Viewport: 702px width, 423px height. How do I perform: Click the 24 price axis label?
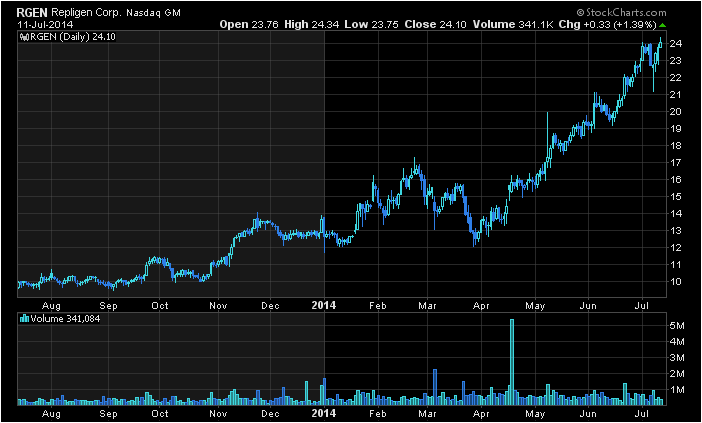(676, 43)
